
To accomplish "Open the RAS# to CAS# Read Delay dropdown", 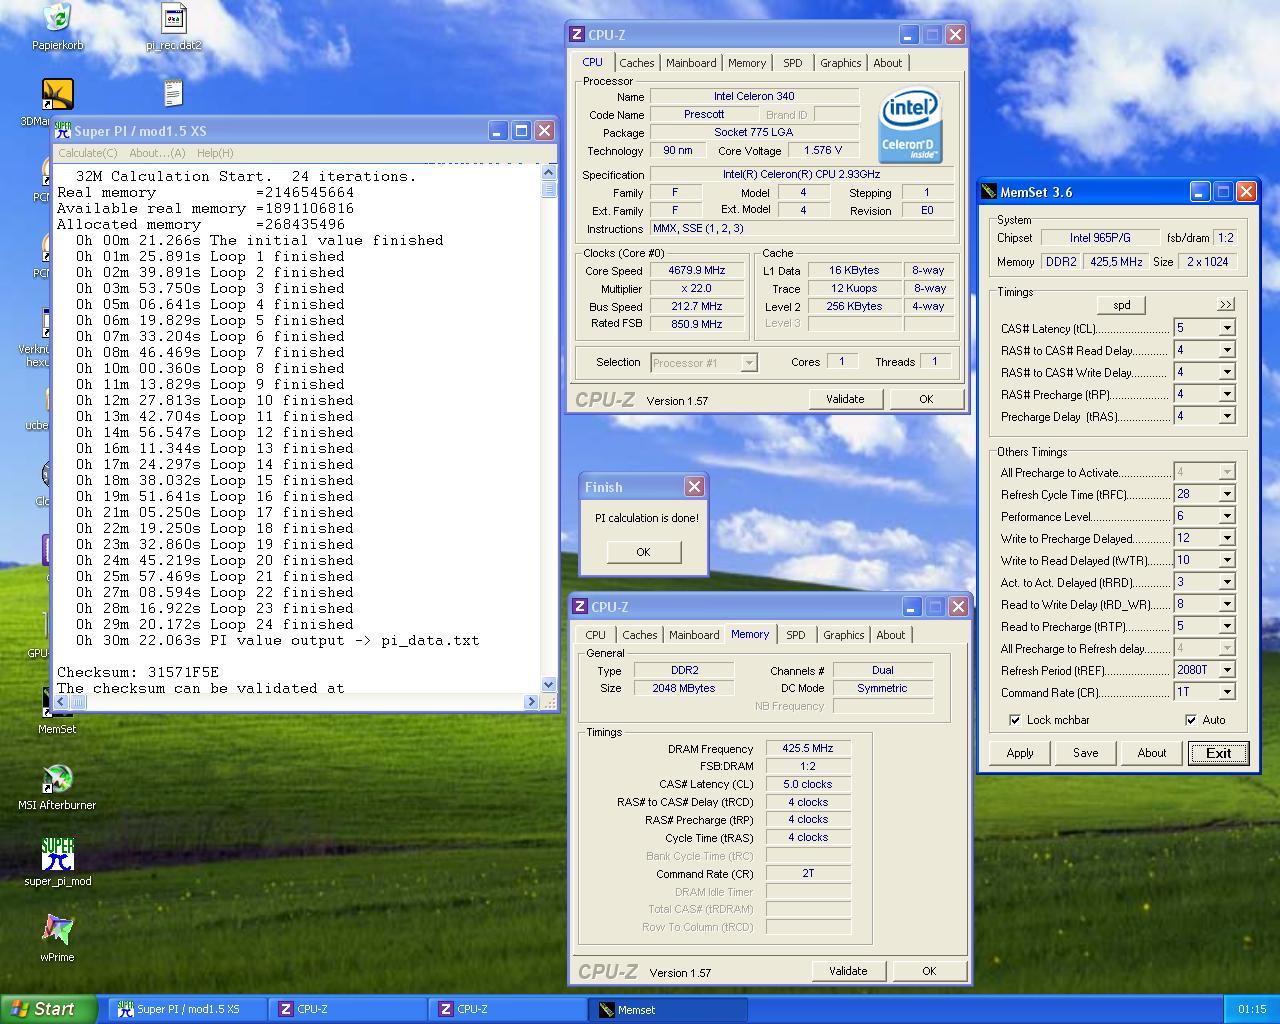I will (1227, 350).
